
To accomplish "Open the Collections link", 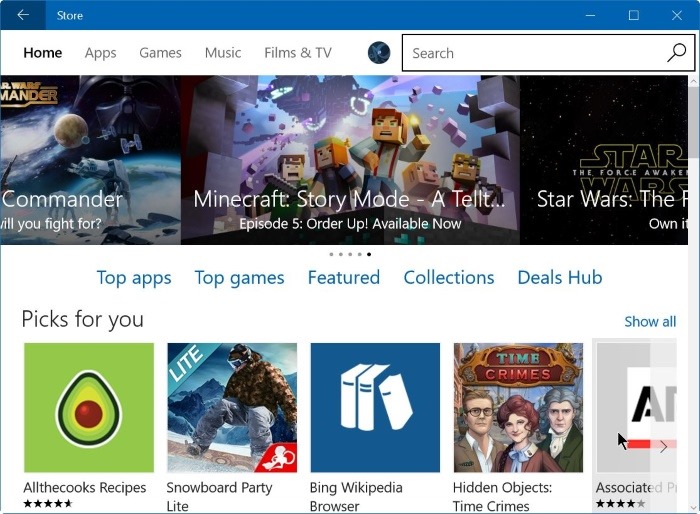I will click(x=449, y=277).
